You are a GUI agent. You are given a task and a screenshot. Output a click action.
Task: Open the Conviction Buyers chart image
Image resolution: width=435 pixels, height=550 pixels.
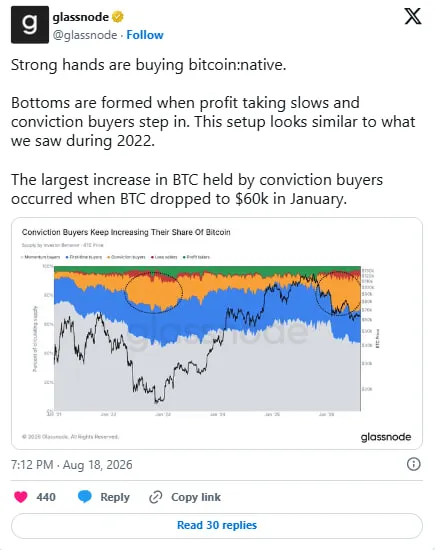[x=217, y=333]
